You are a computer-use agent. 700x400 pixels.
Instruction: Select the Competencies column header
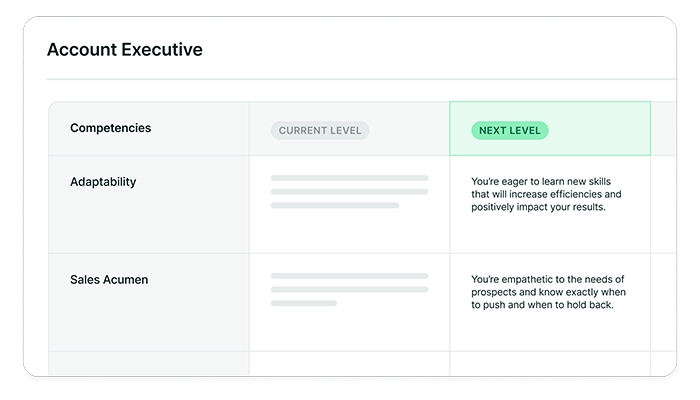pyautogui.click(x=111, y=128)
